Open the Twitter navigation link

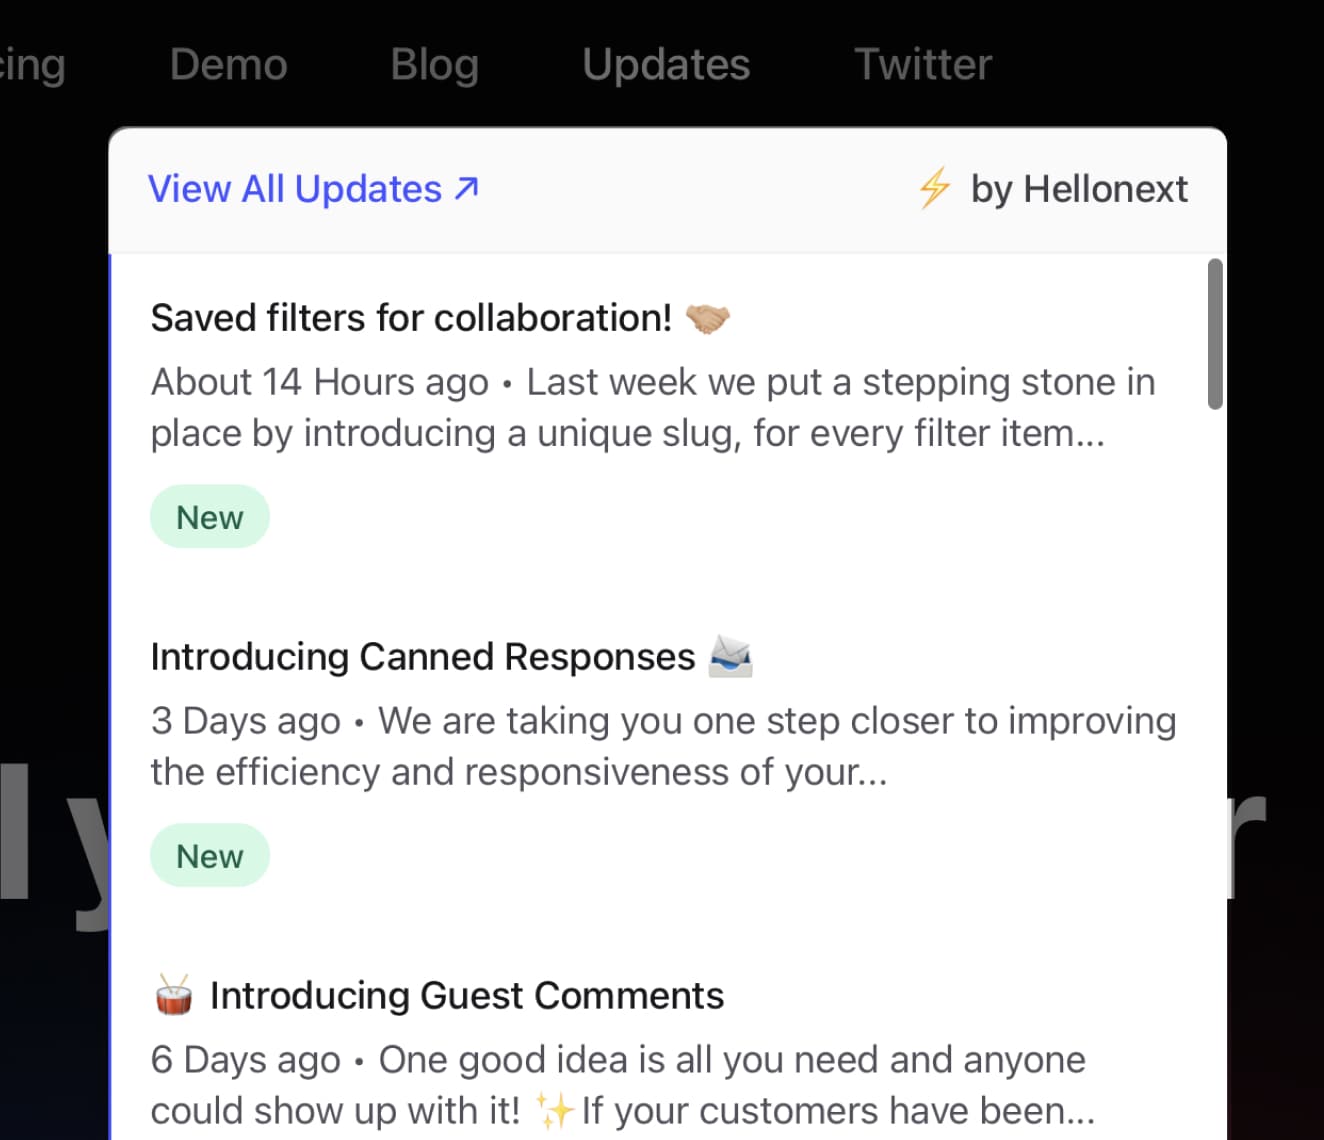tap(922, 63)
